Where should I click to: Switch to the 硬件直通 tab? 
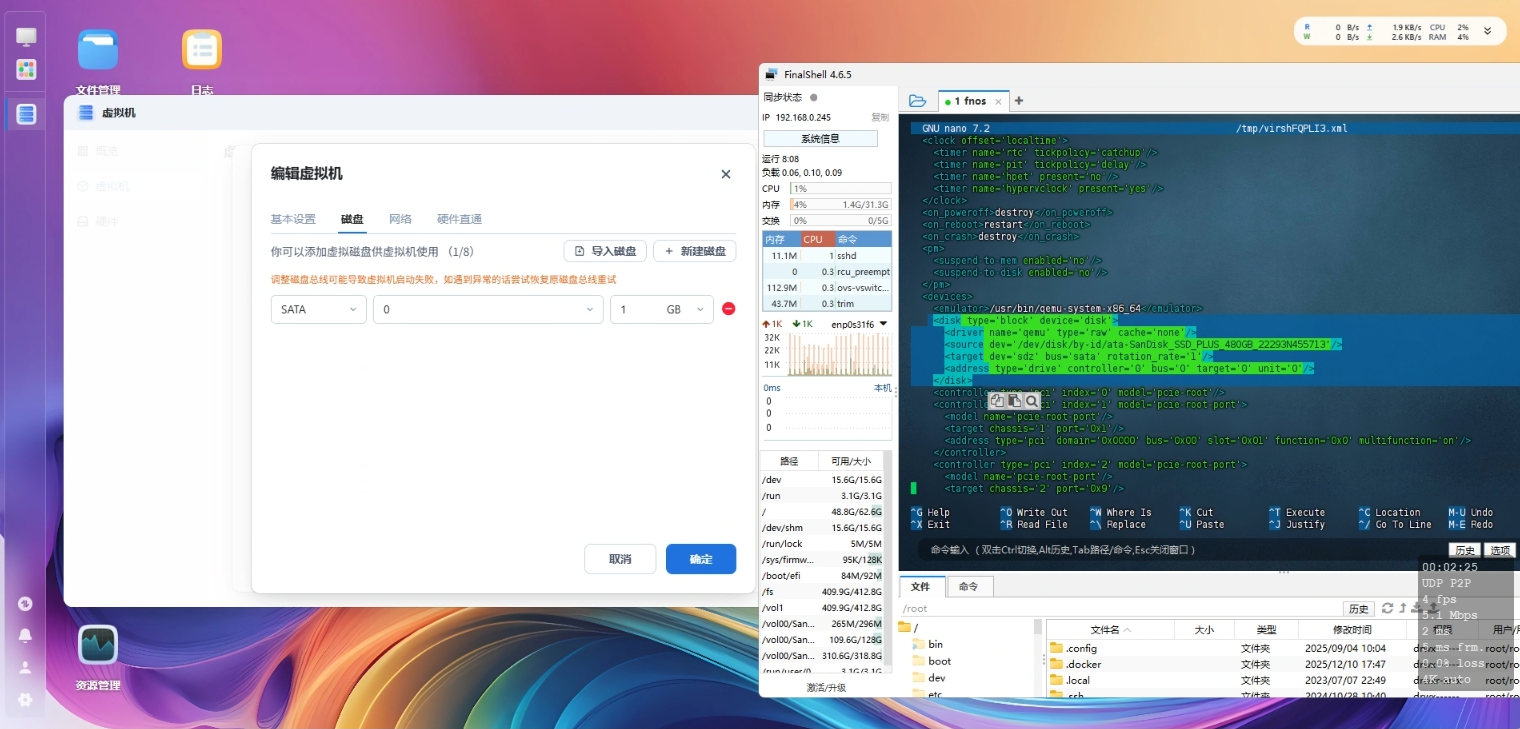pos(459,219)
